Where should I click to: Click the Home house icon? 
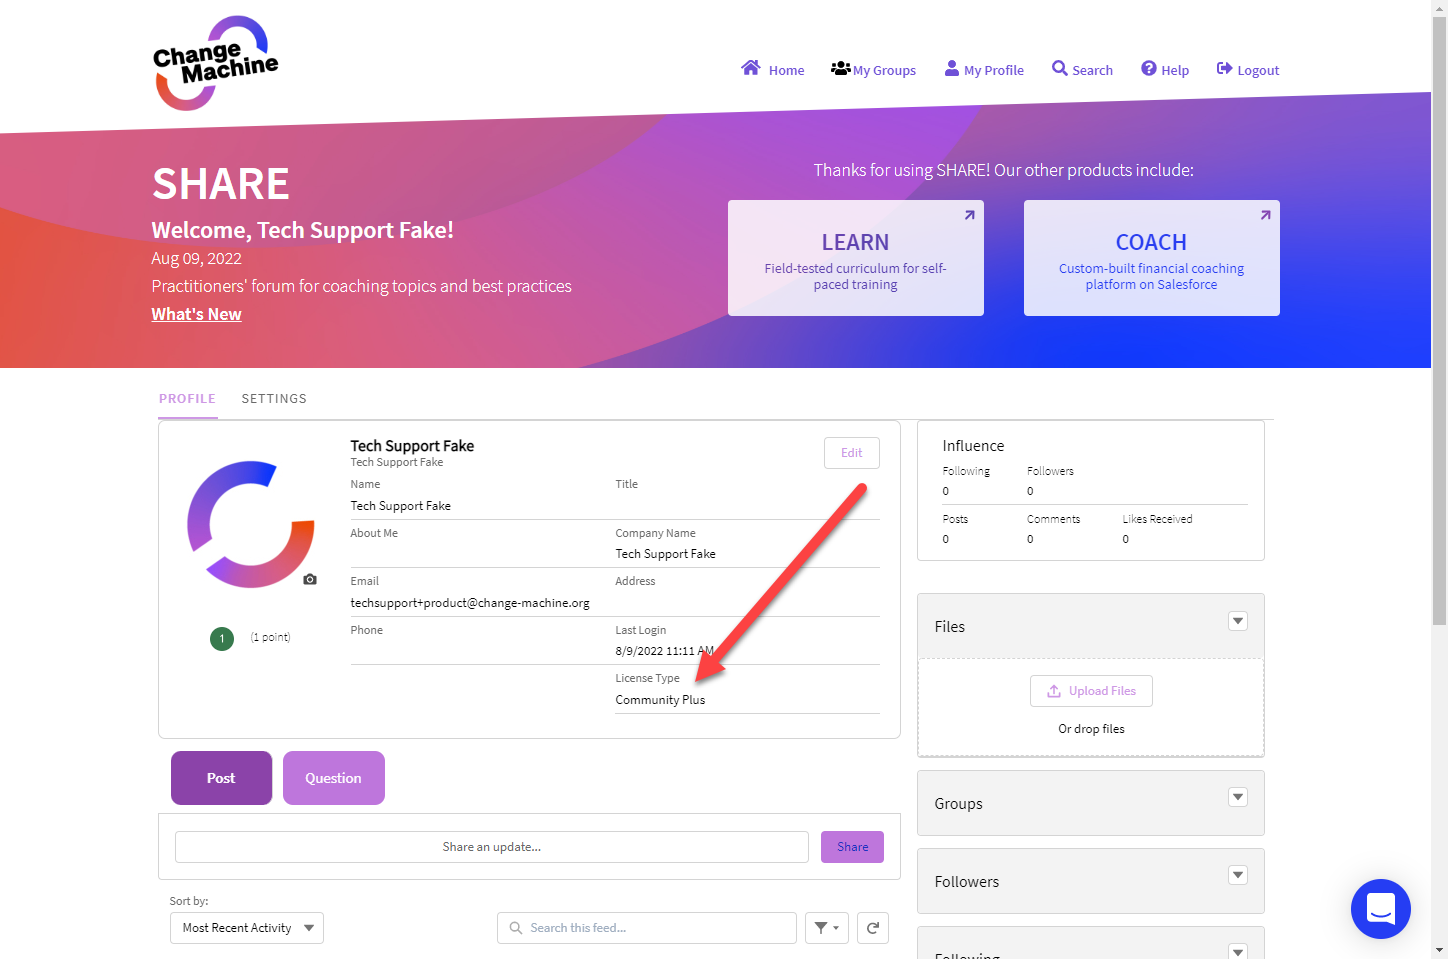(751, 68)
